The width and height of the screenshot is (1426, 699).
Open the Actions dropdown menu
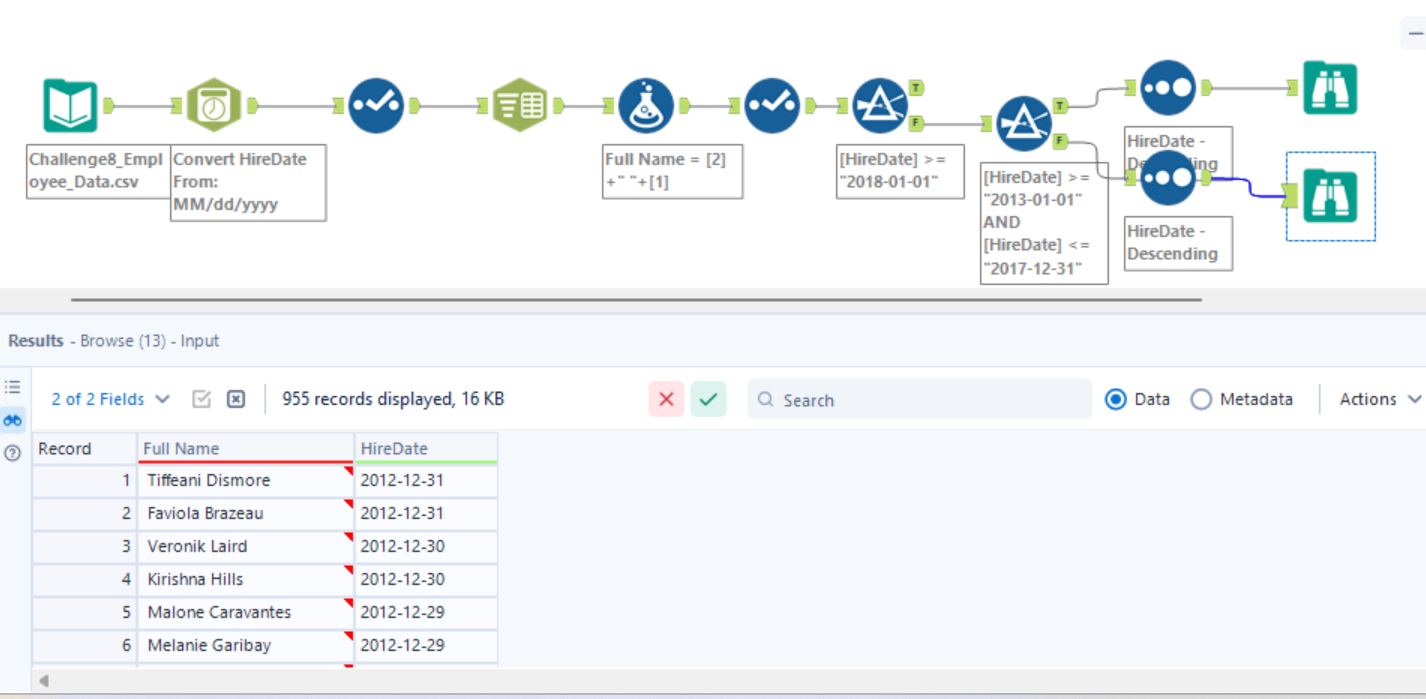tap(1379, 399)
